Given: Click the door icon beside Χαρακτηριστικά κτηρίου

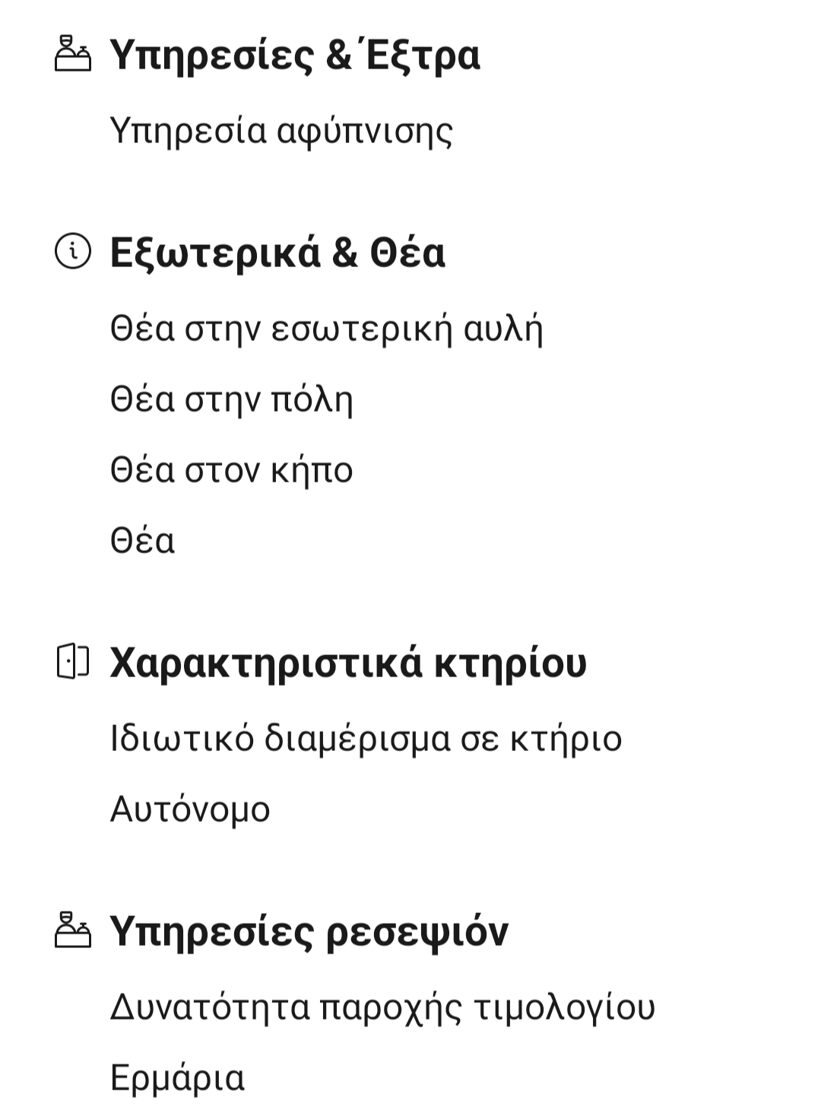Looking at the screenshot, I should coord(72,662).
